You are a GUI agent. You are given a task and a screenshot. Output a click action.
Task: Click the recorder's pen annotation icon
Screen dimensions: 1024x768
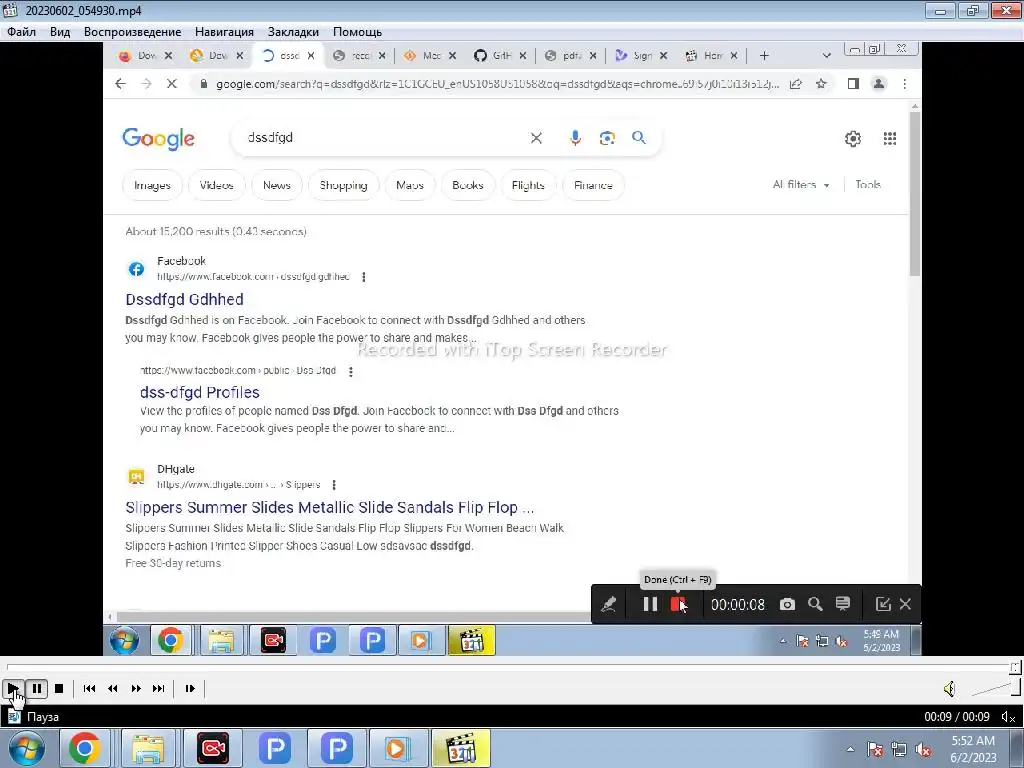click(609, 605)
